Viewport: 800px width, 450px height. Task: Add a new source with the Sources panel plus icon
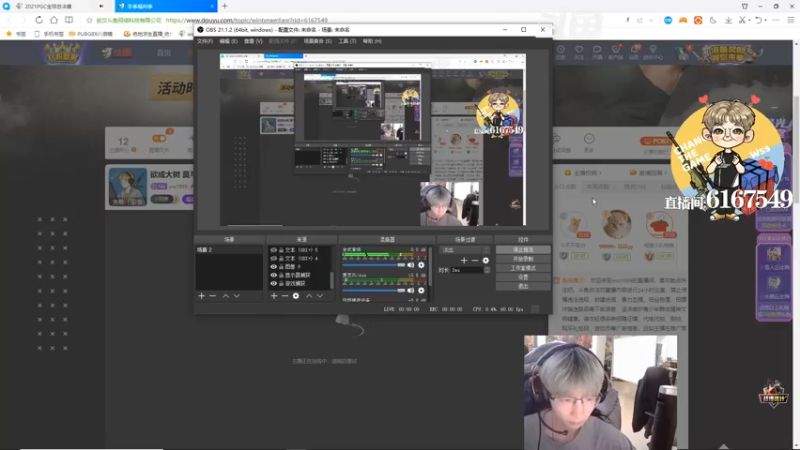[x=274, y=296]
